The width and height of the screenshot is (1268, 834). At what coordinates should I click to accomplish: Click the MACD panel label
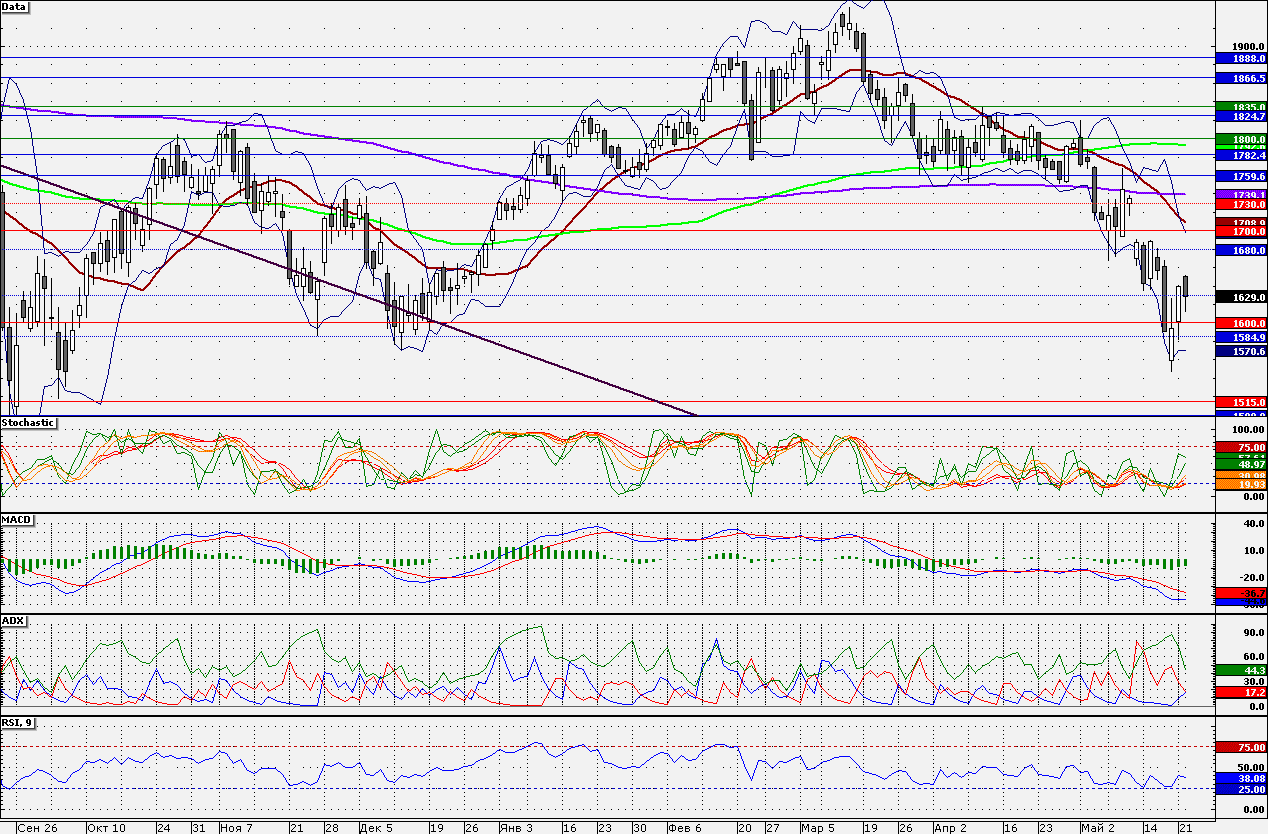15,521
